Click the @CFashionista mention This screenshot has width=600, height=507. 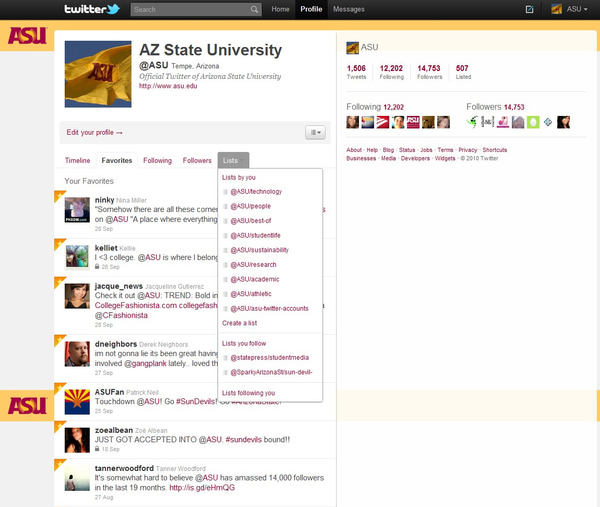pyautogui.click(x=121, y=315)
